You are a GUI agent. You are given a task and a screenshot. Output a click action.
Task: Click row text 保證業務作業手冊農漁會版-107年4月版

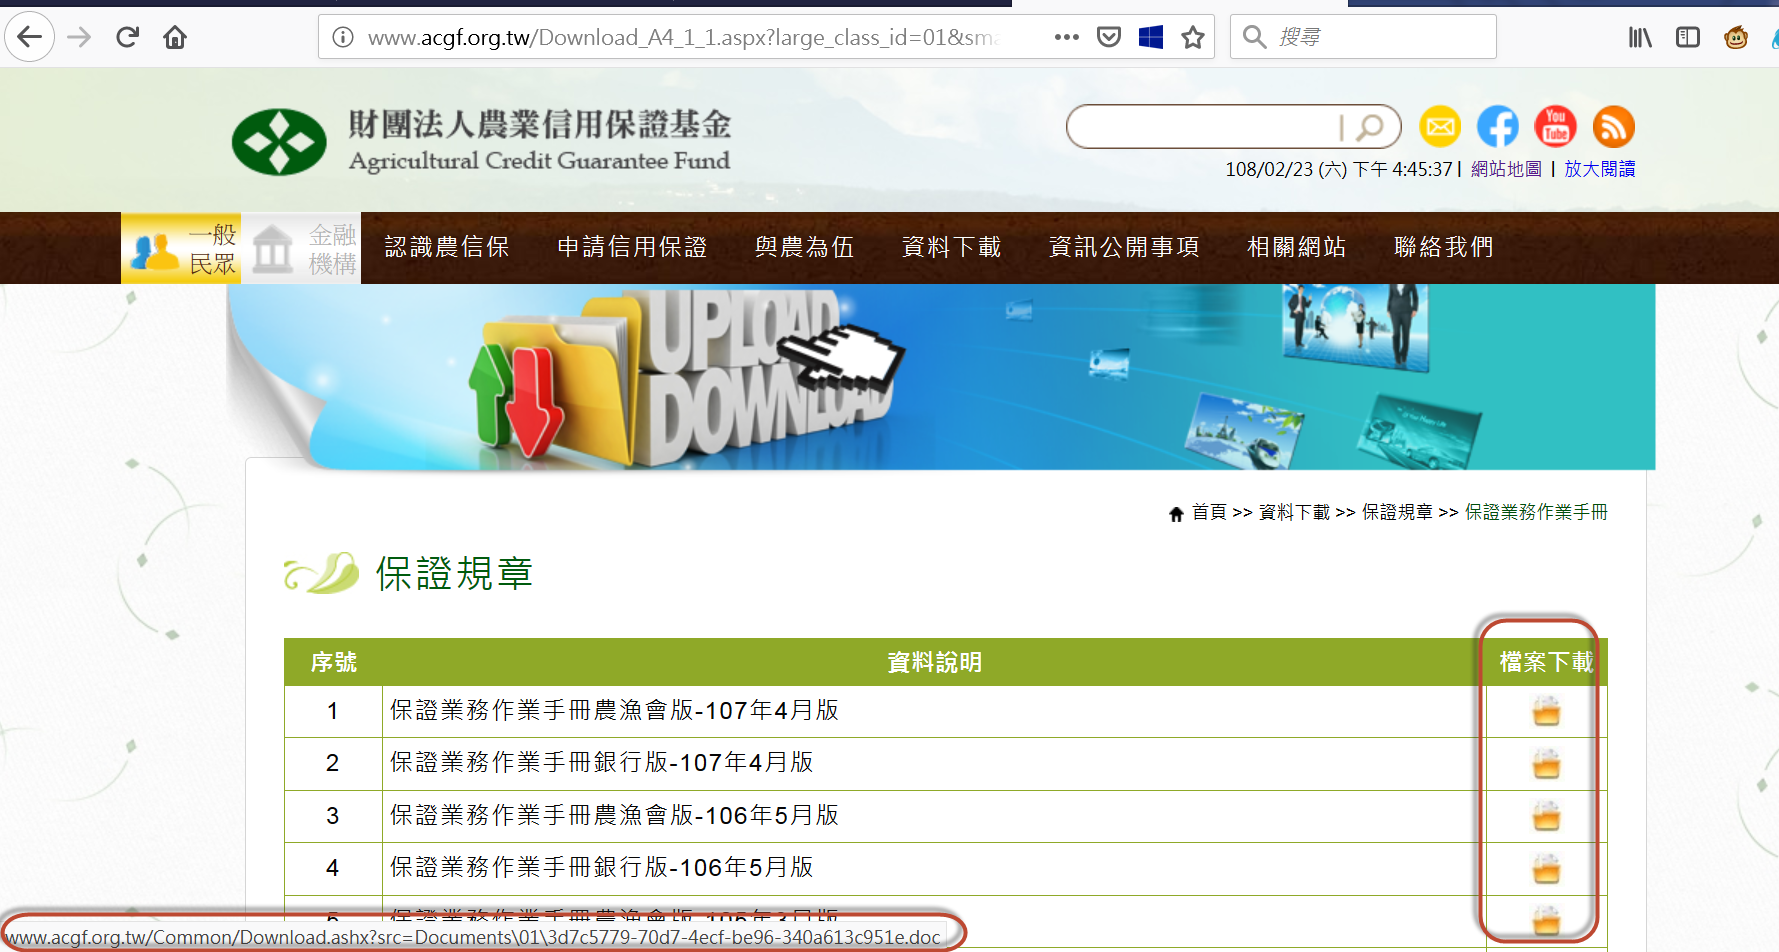[x=614, y=711]
